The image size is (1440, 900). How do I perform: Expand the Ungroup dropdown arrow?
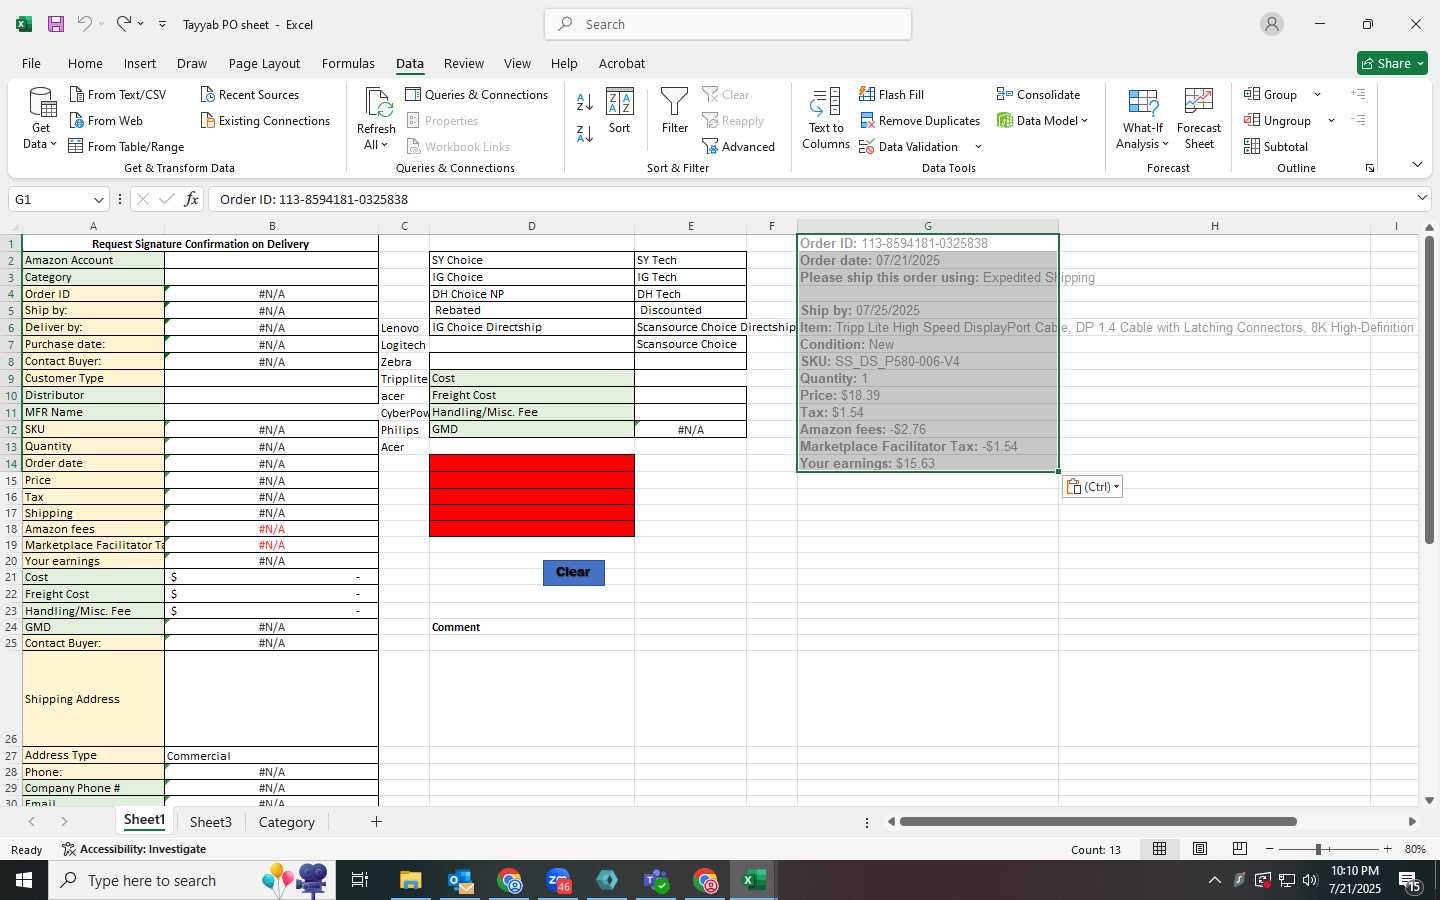click(1331, 120)
